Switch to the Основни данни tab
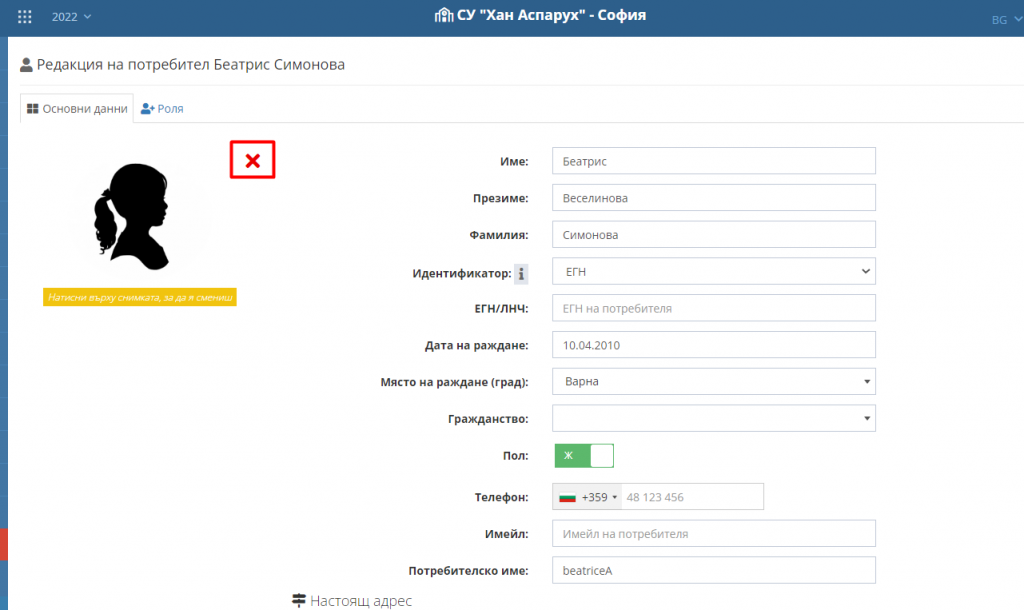The image size is (1024, 610). [76, 109]
